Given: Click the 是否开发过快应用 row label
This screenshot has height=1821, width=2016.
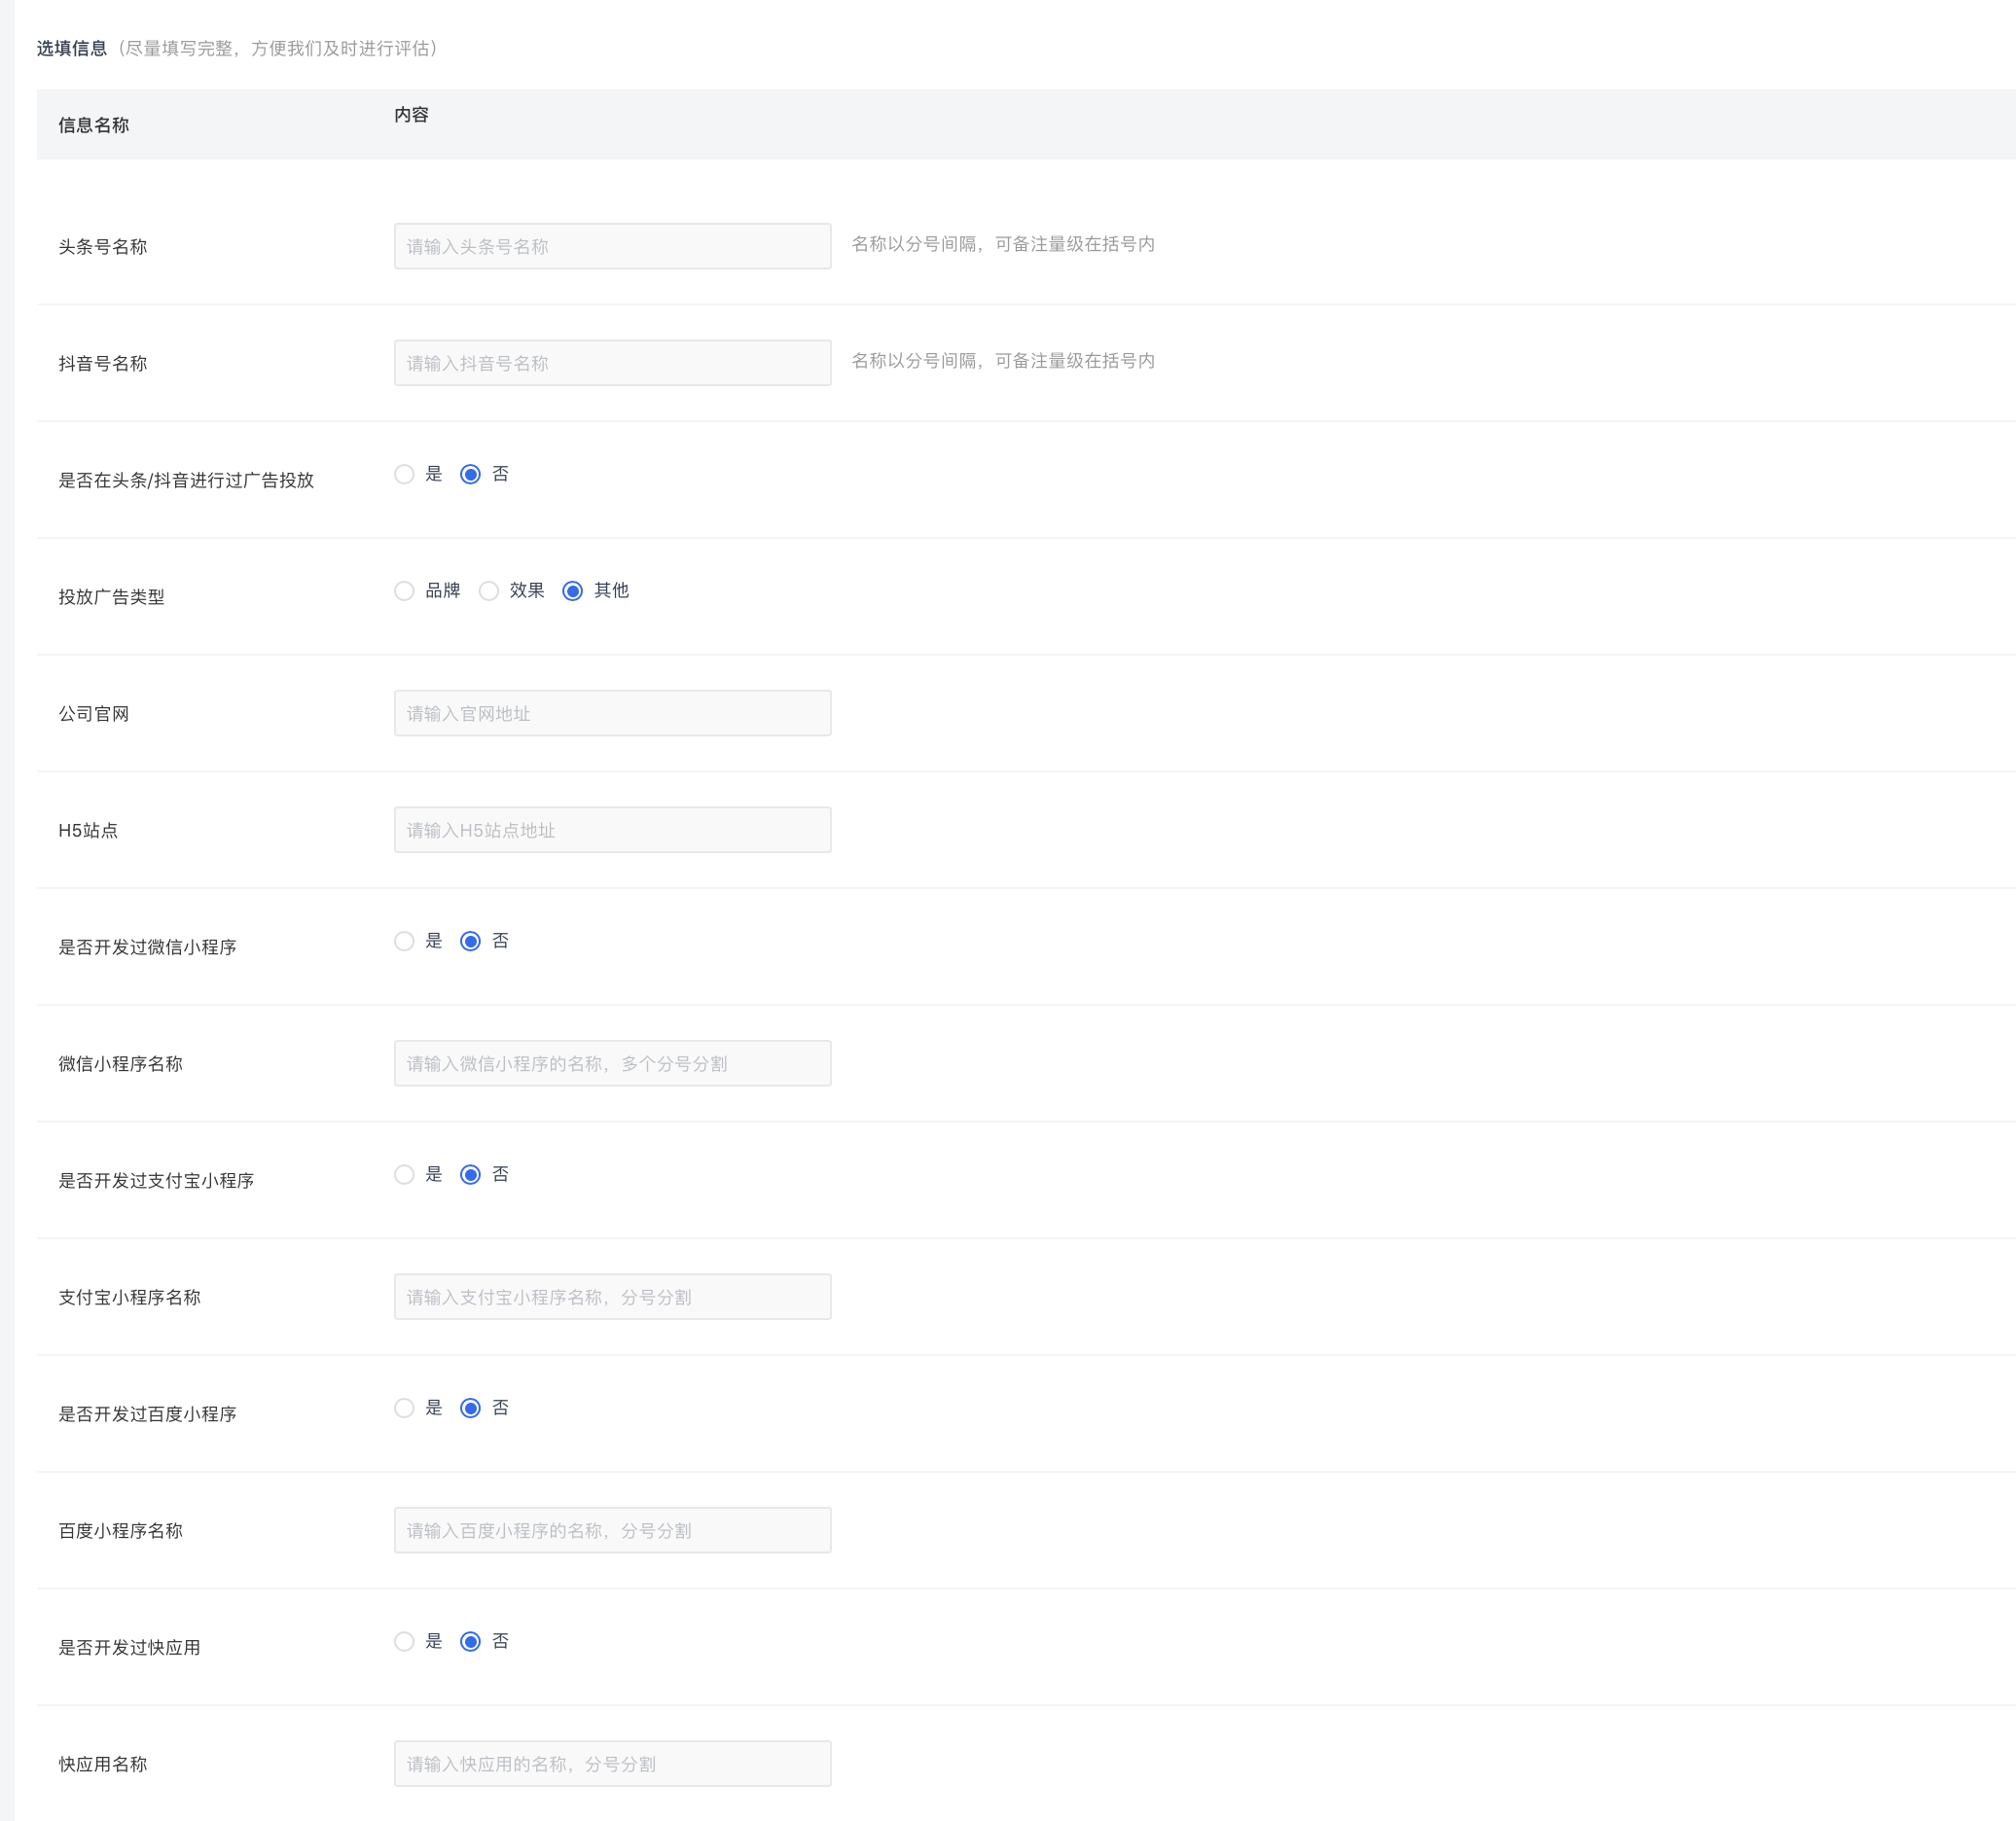Looking at the screenshot, I should [x=130, y=1648].
